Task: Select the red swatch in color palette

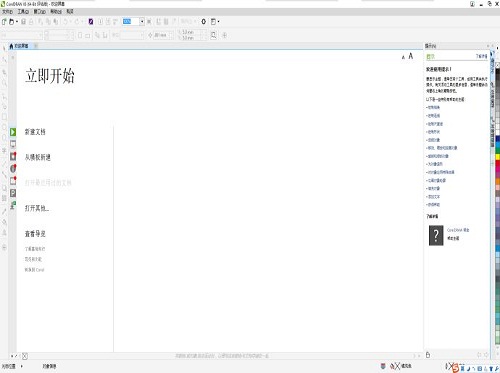Action: point(497,164)
